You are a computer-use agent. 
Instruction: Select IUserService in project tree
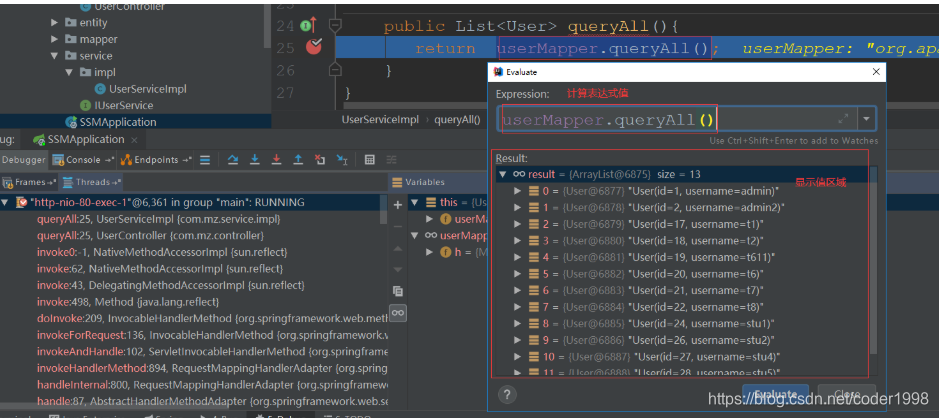[125, 105]
